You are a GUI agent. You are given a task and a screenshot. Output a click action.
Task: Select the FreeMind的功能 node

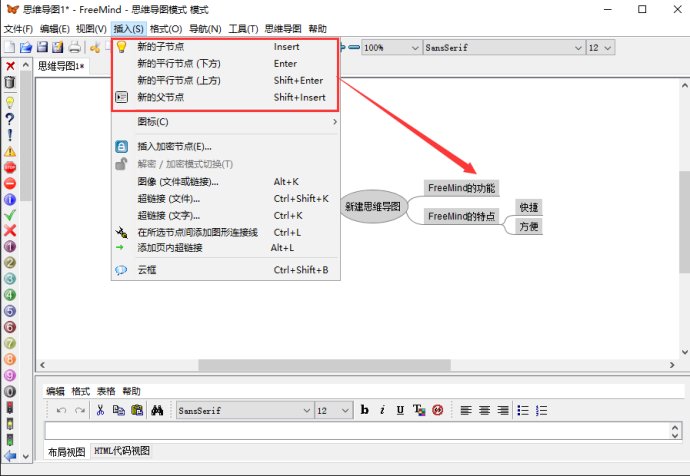462,188
